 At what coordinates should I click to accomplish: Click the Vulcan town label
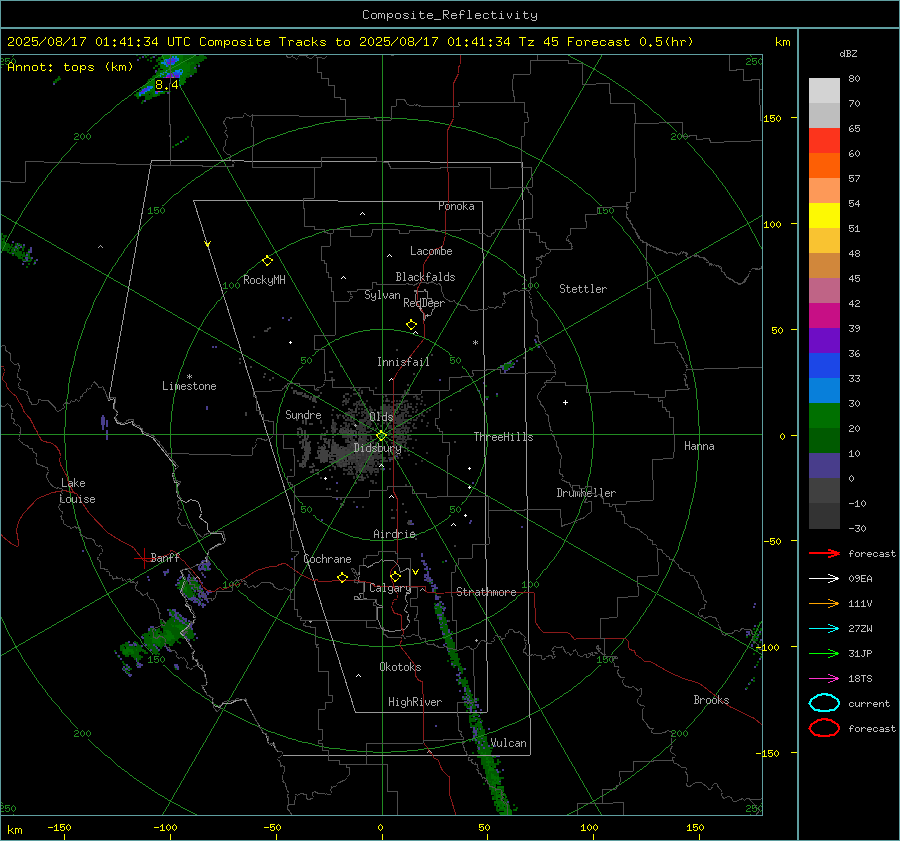508,743
